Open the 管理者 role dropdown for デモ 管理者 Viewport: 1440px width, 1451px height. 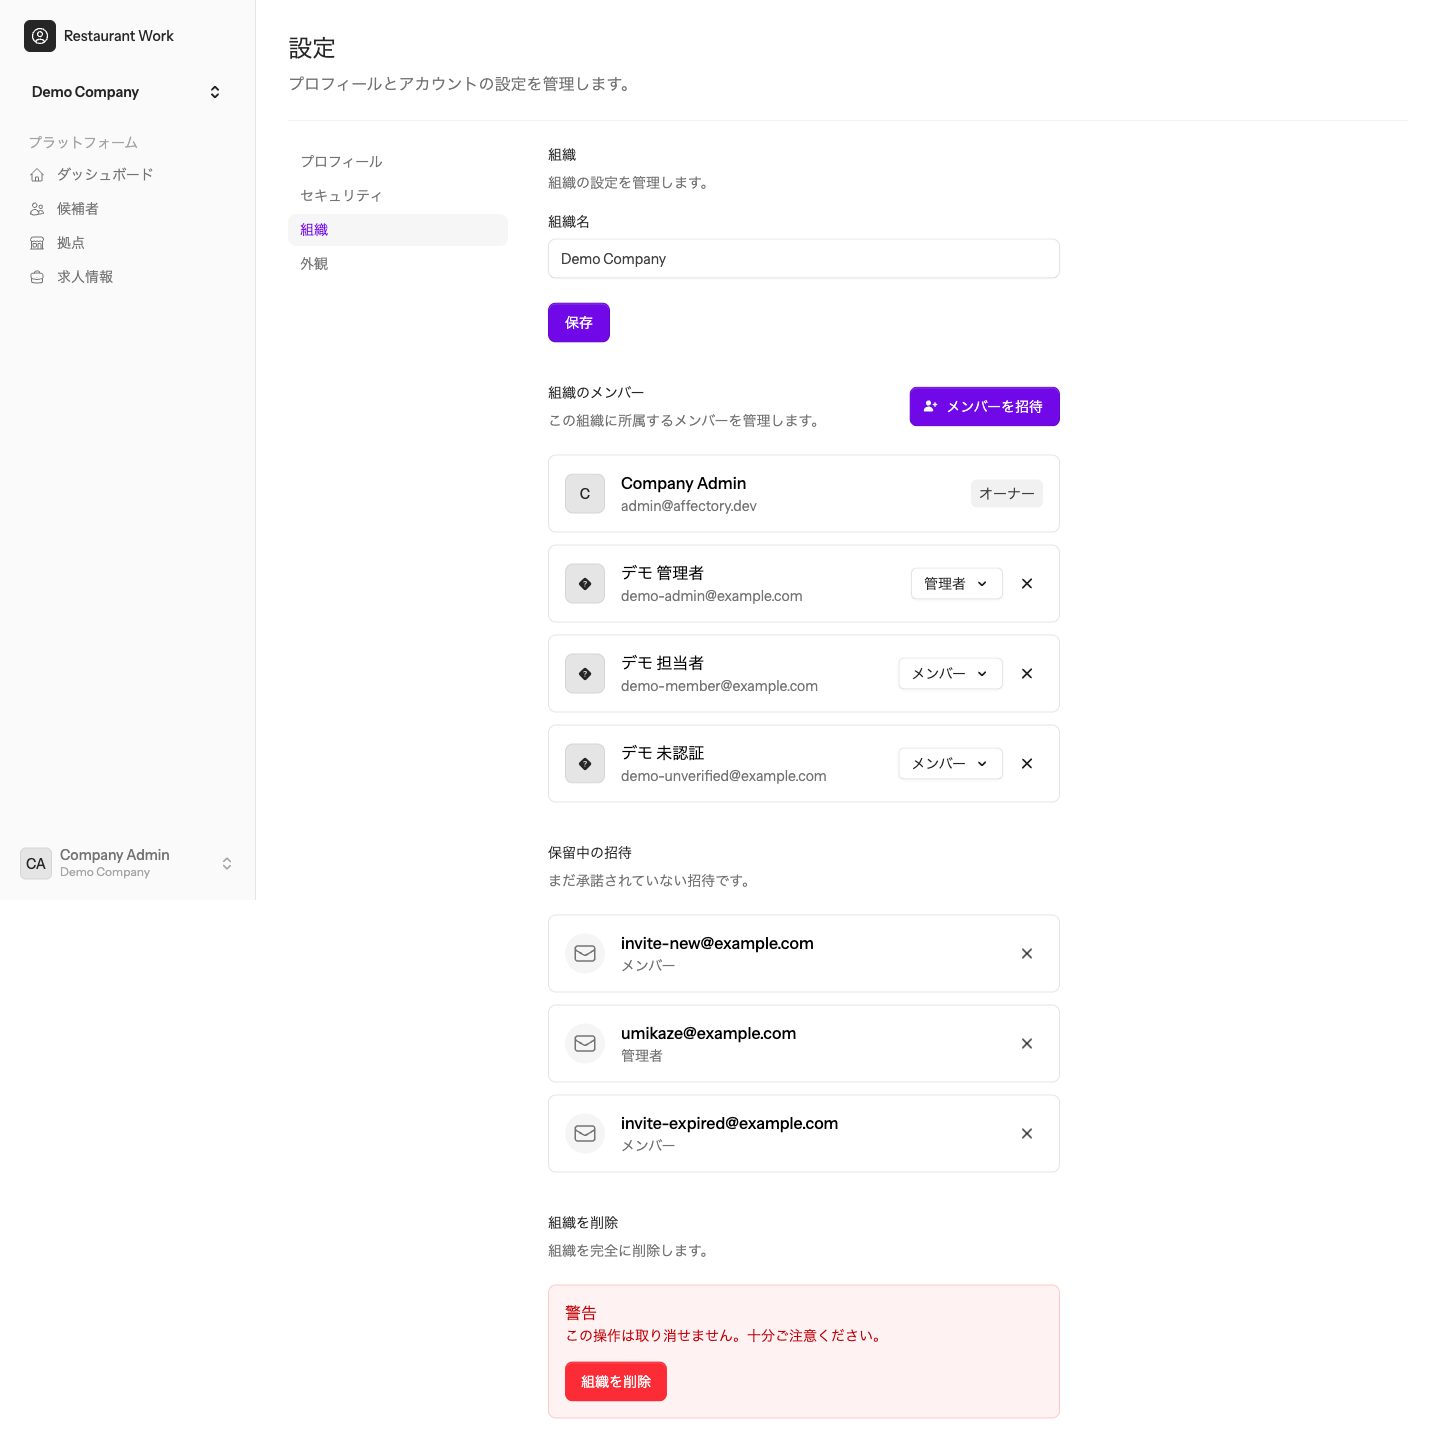(x=957, y=584)
